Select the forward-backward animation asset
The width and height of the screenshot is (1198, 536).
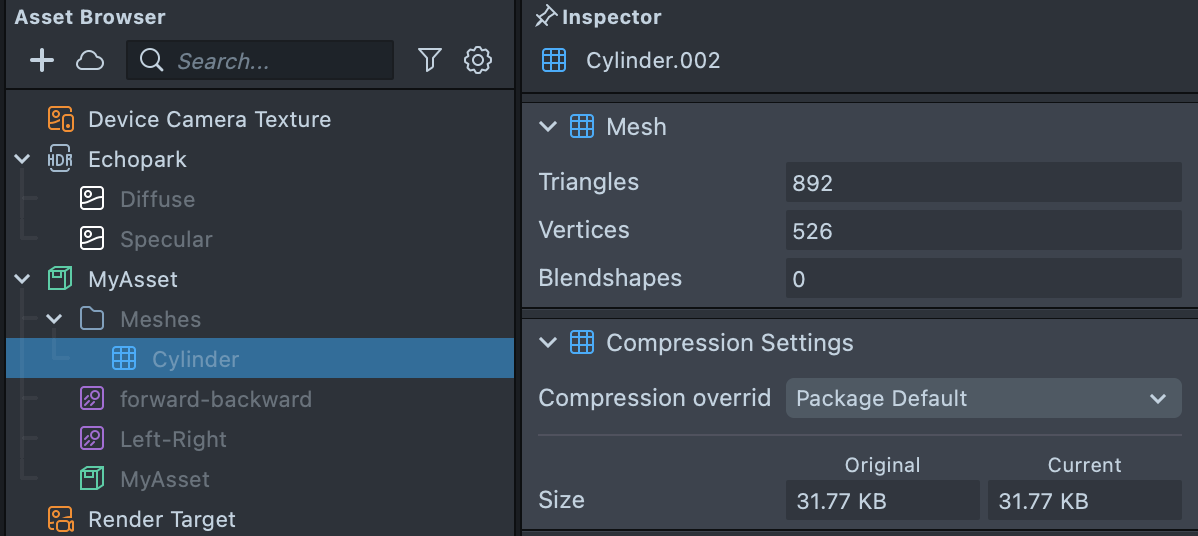pyautogui.click(x=215, y=399)
